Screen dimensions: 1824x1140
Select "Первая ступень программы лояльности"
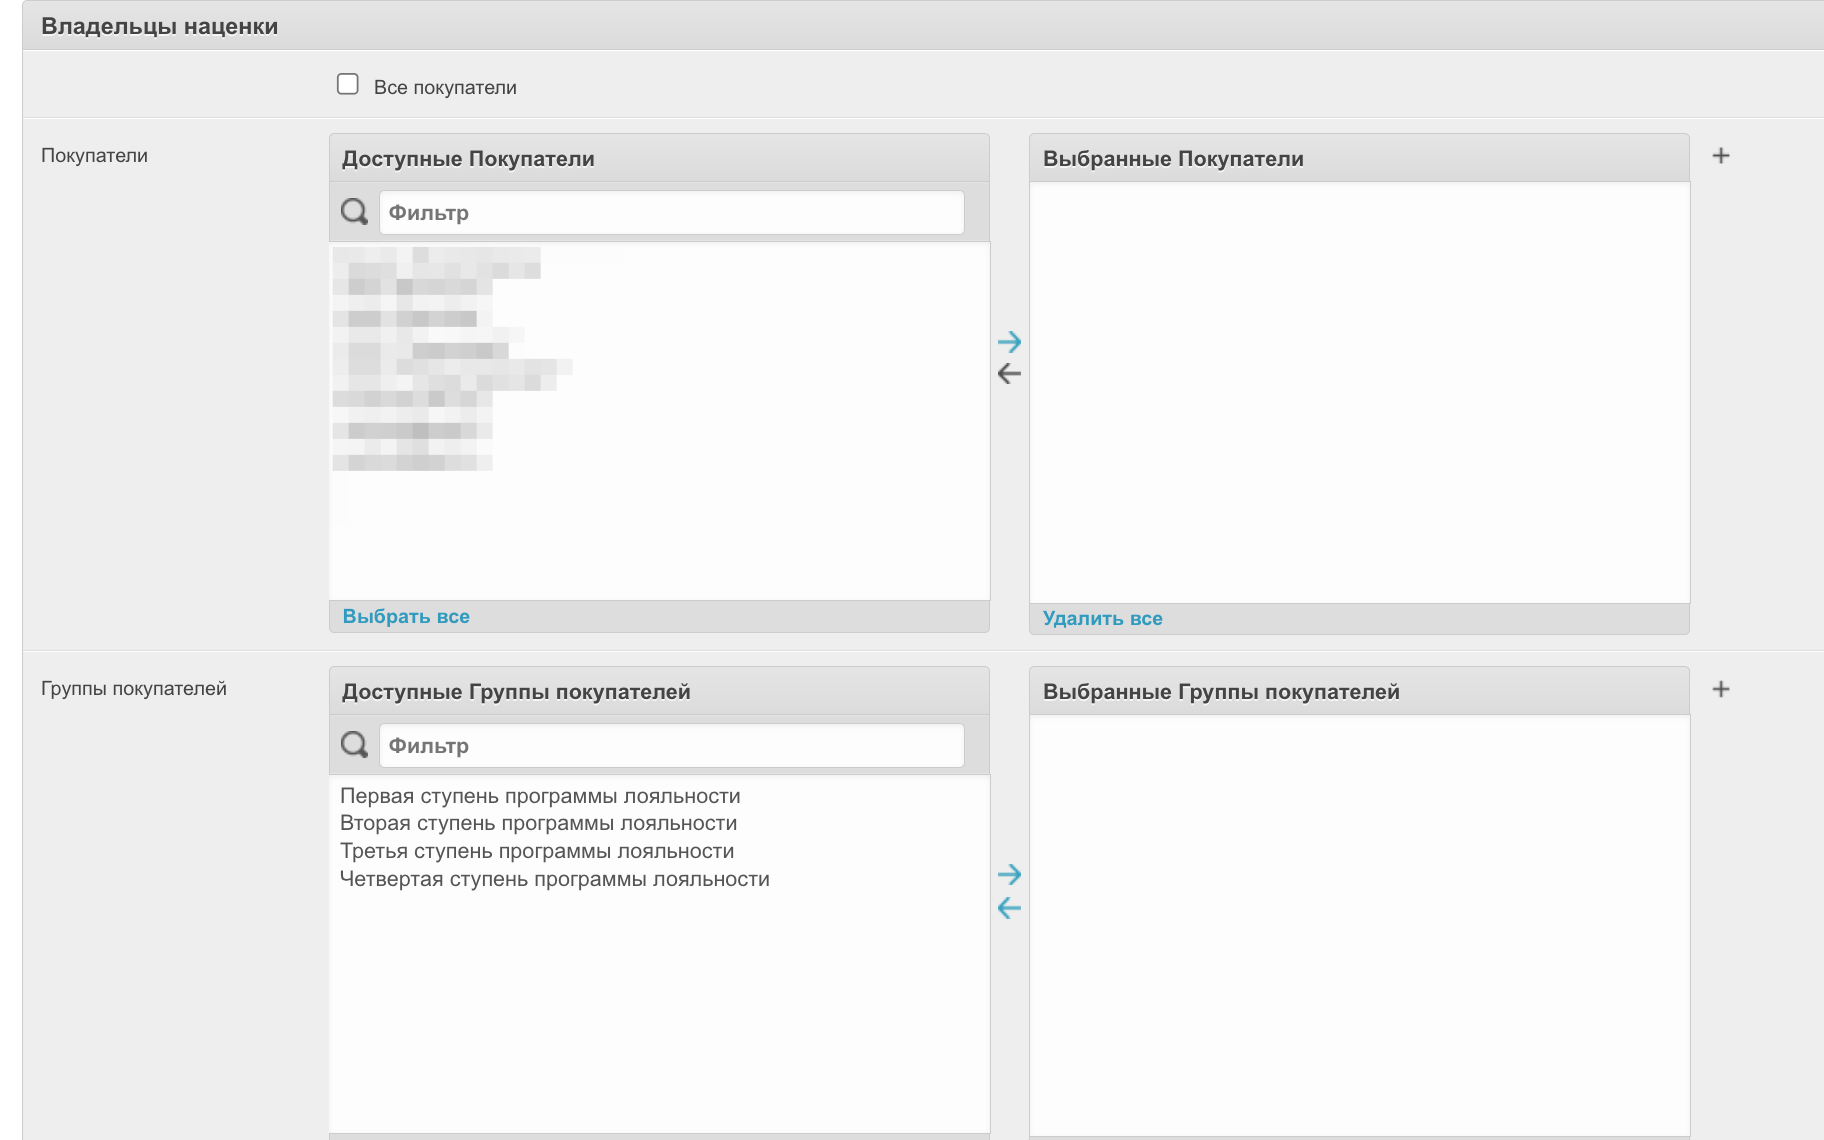(x=540, y=796)
